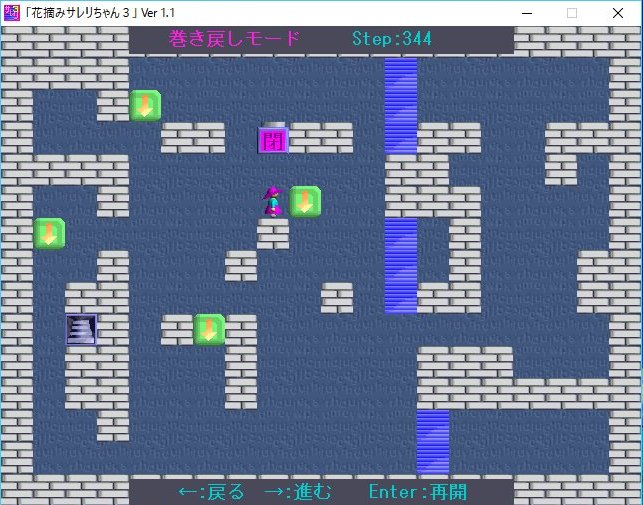This screenshot has height=505, width=643.
Task: Click the Enter:再開 resume label
Action: click(x=417, y=492)
